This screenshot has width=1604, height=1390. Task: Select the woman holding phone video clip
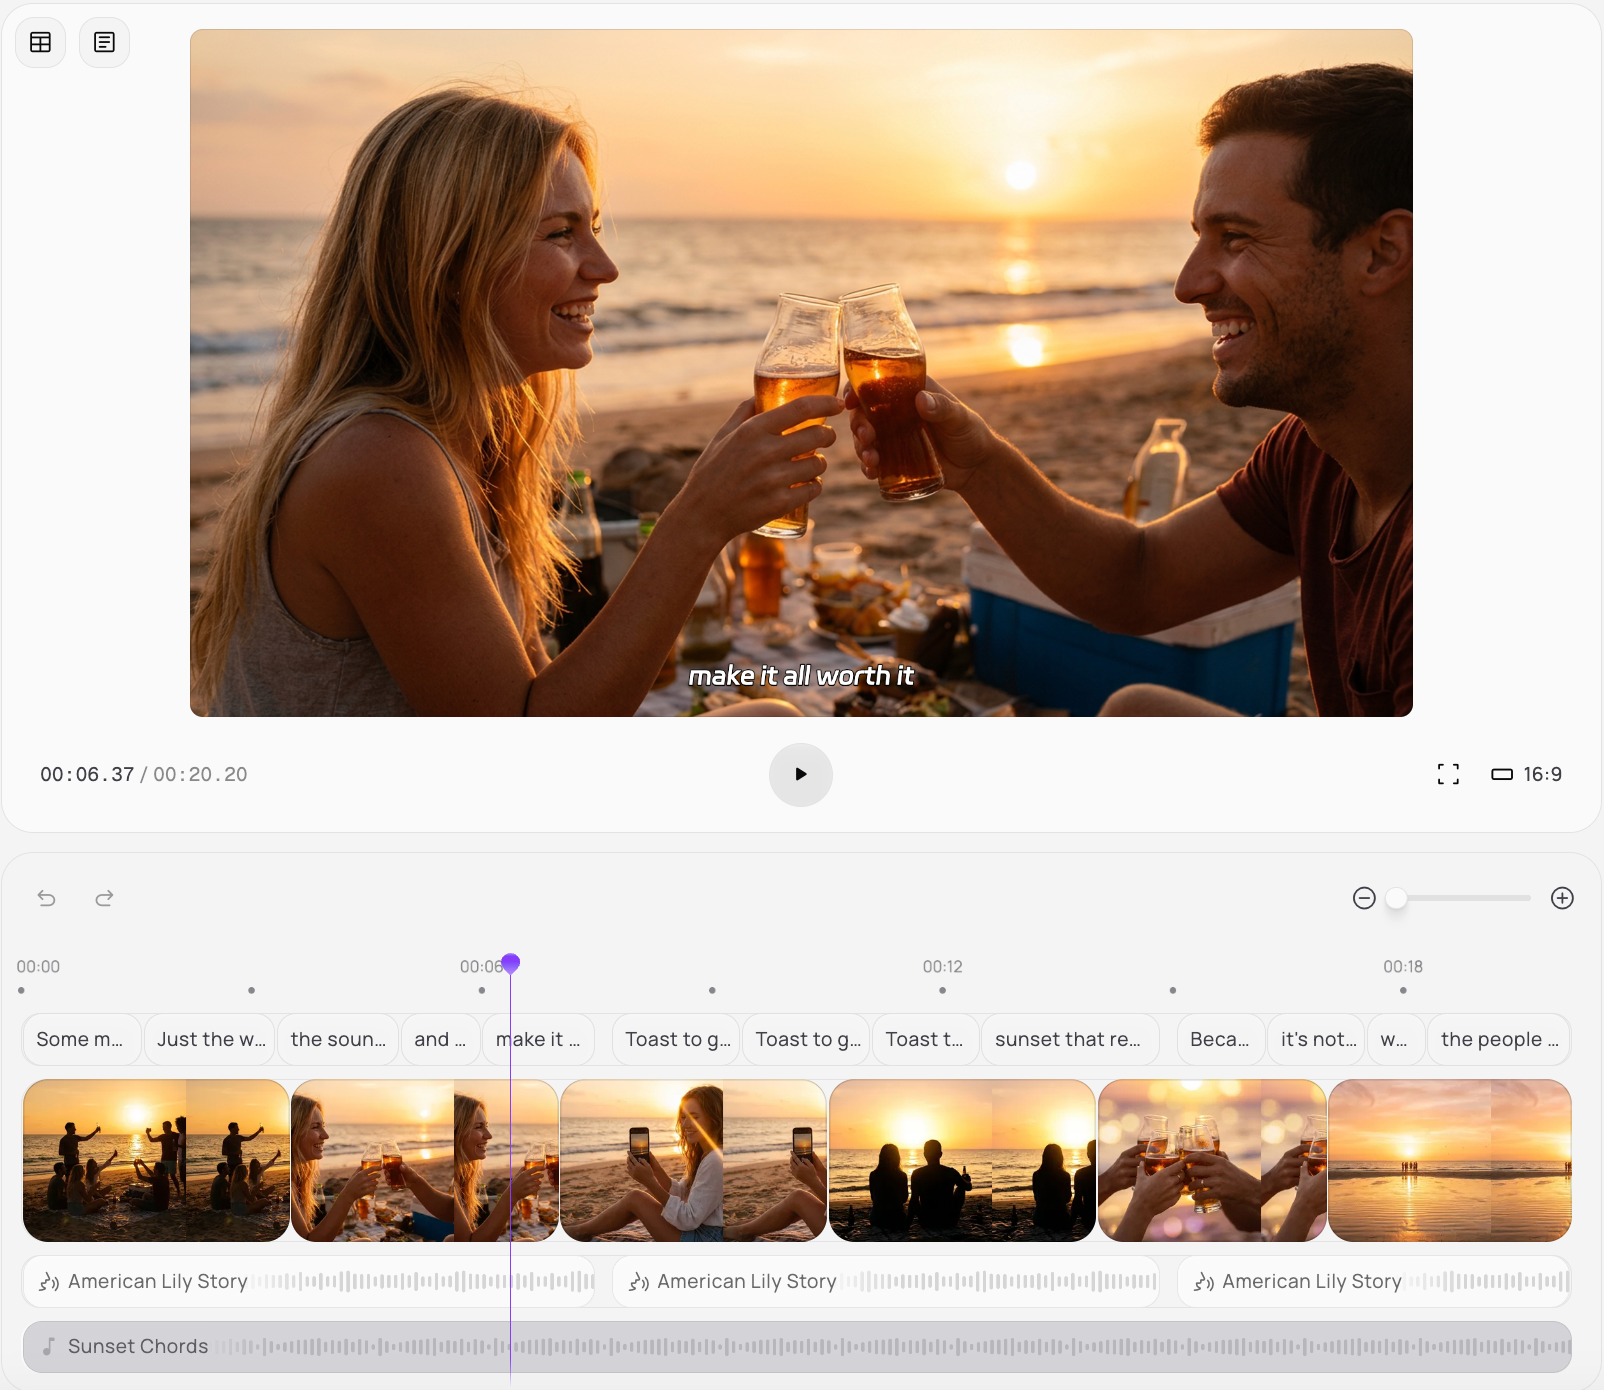pos(693,1160)
